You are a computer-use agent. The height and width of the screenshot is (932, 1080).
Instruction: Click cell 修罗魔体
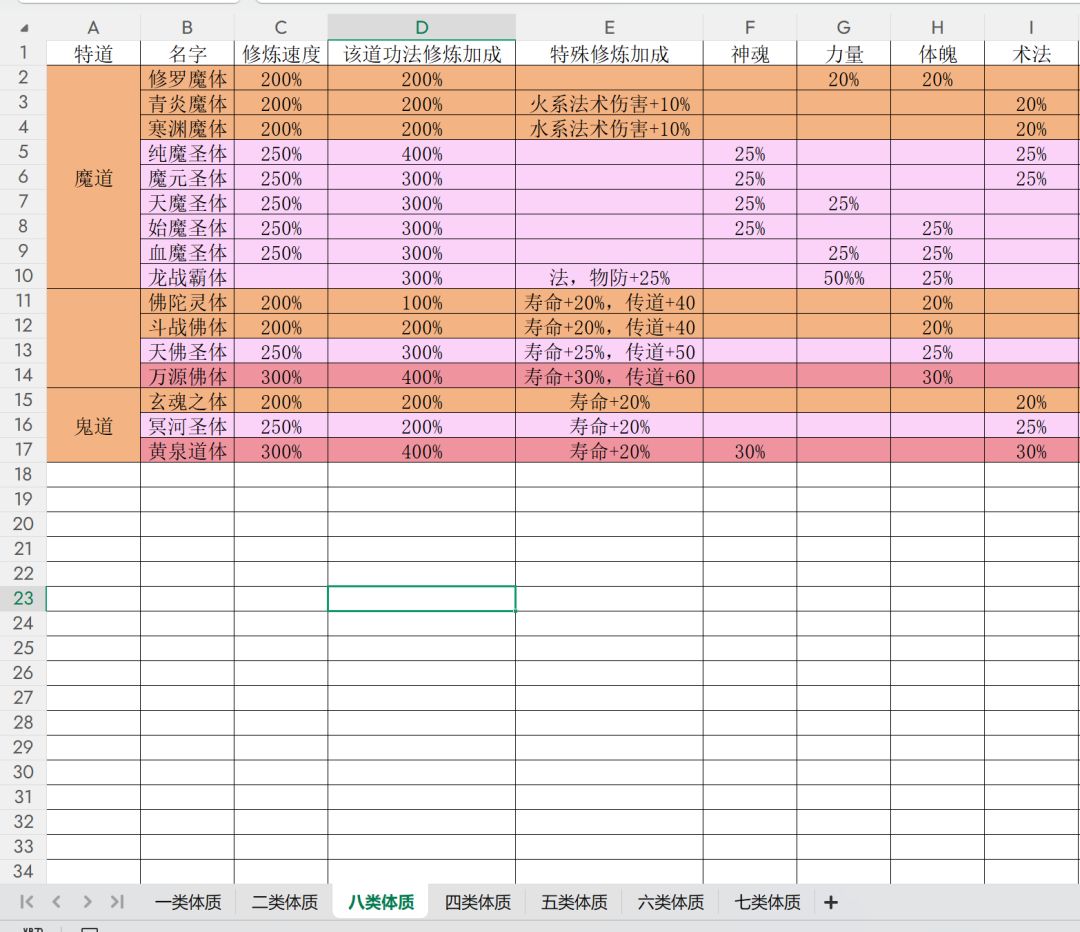(x=187, y=79)
